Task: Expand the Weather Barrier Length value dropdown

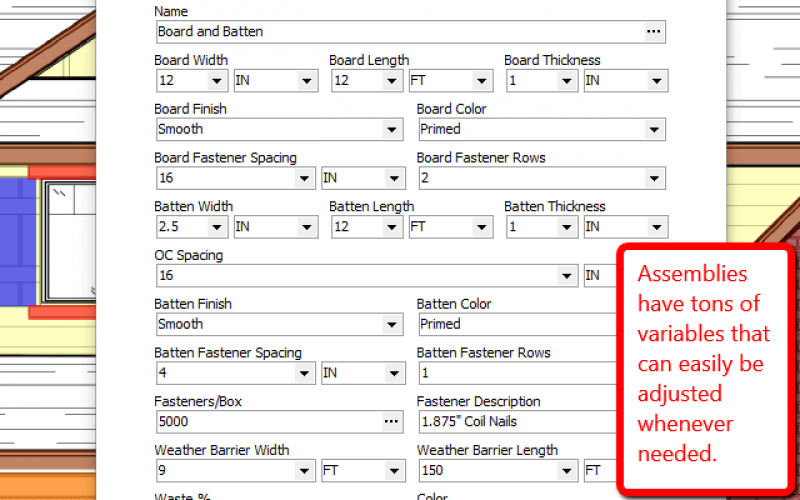Action: click(566, 470)
